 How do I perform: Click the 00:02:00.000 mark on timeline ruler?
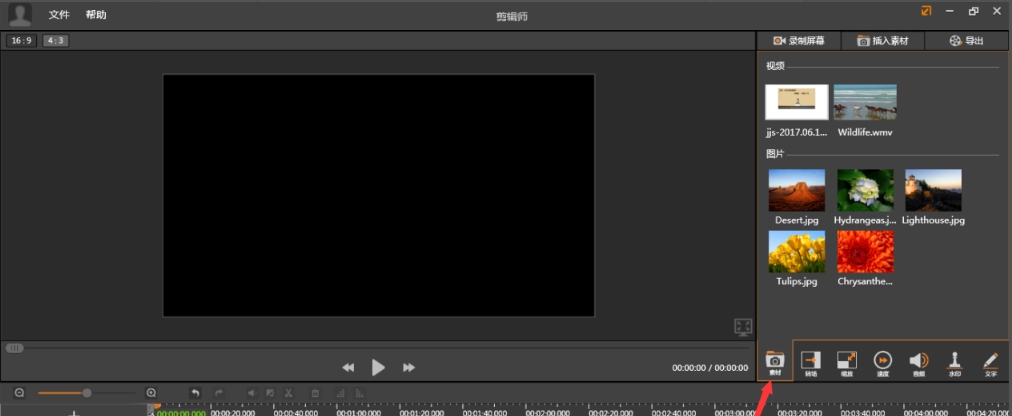click(x=549, y=413)
